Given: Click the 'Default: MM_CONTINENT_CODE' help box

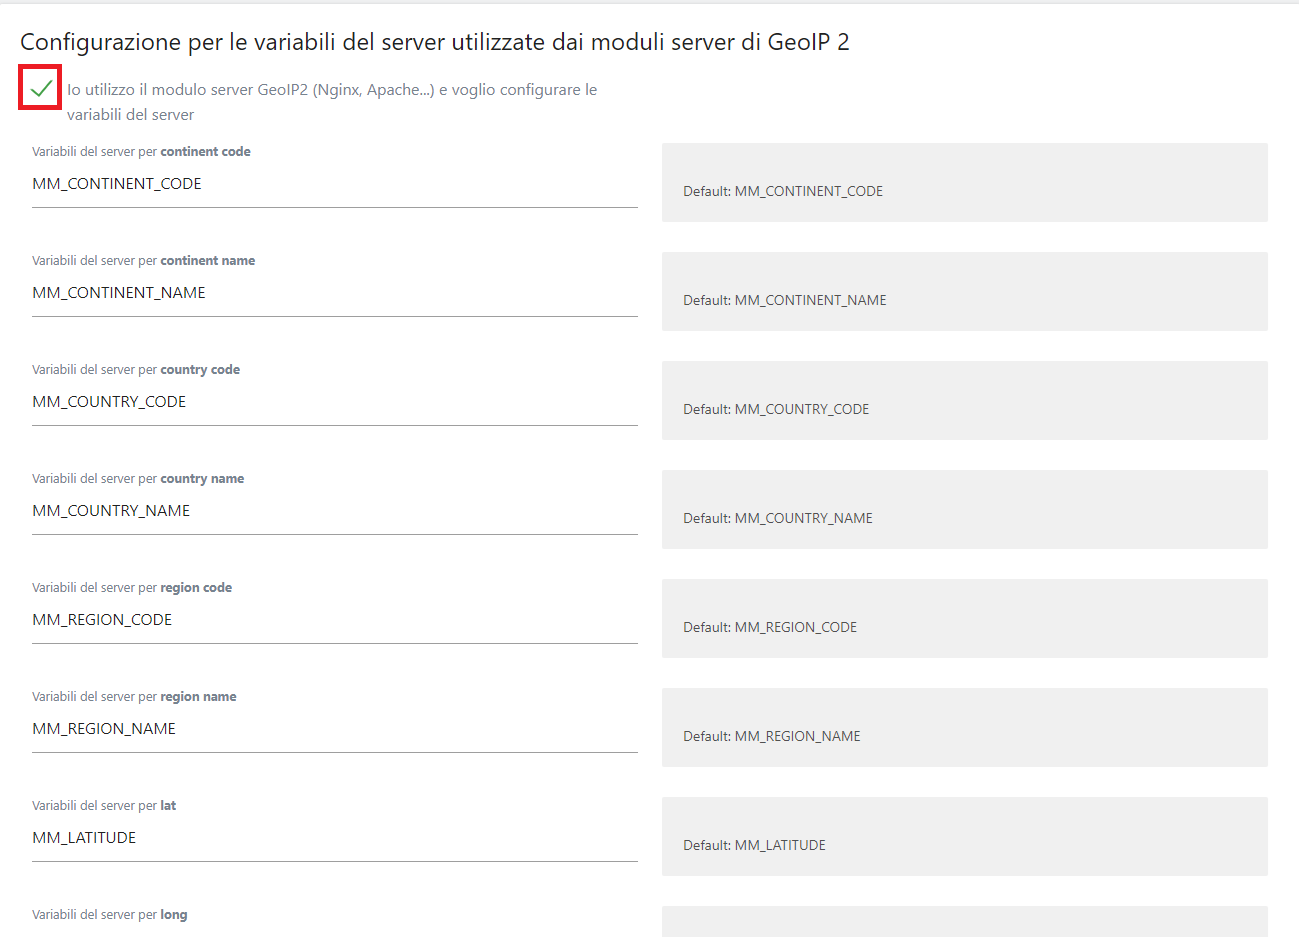Looking at the screenshot, I should 964,182.
